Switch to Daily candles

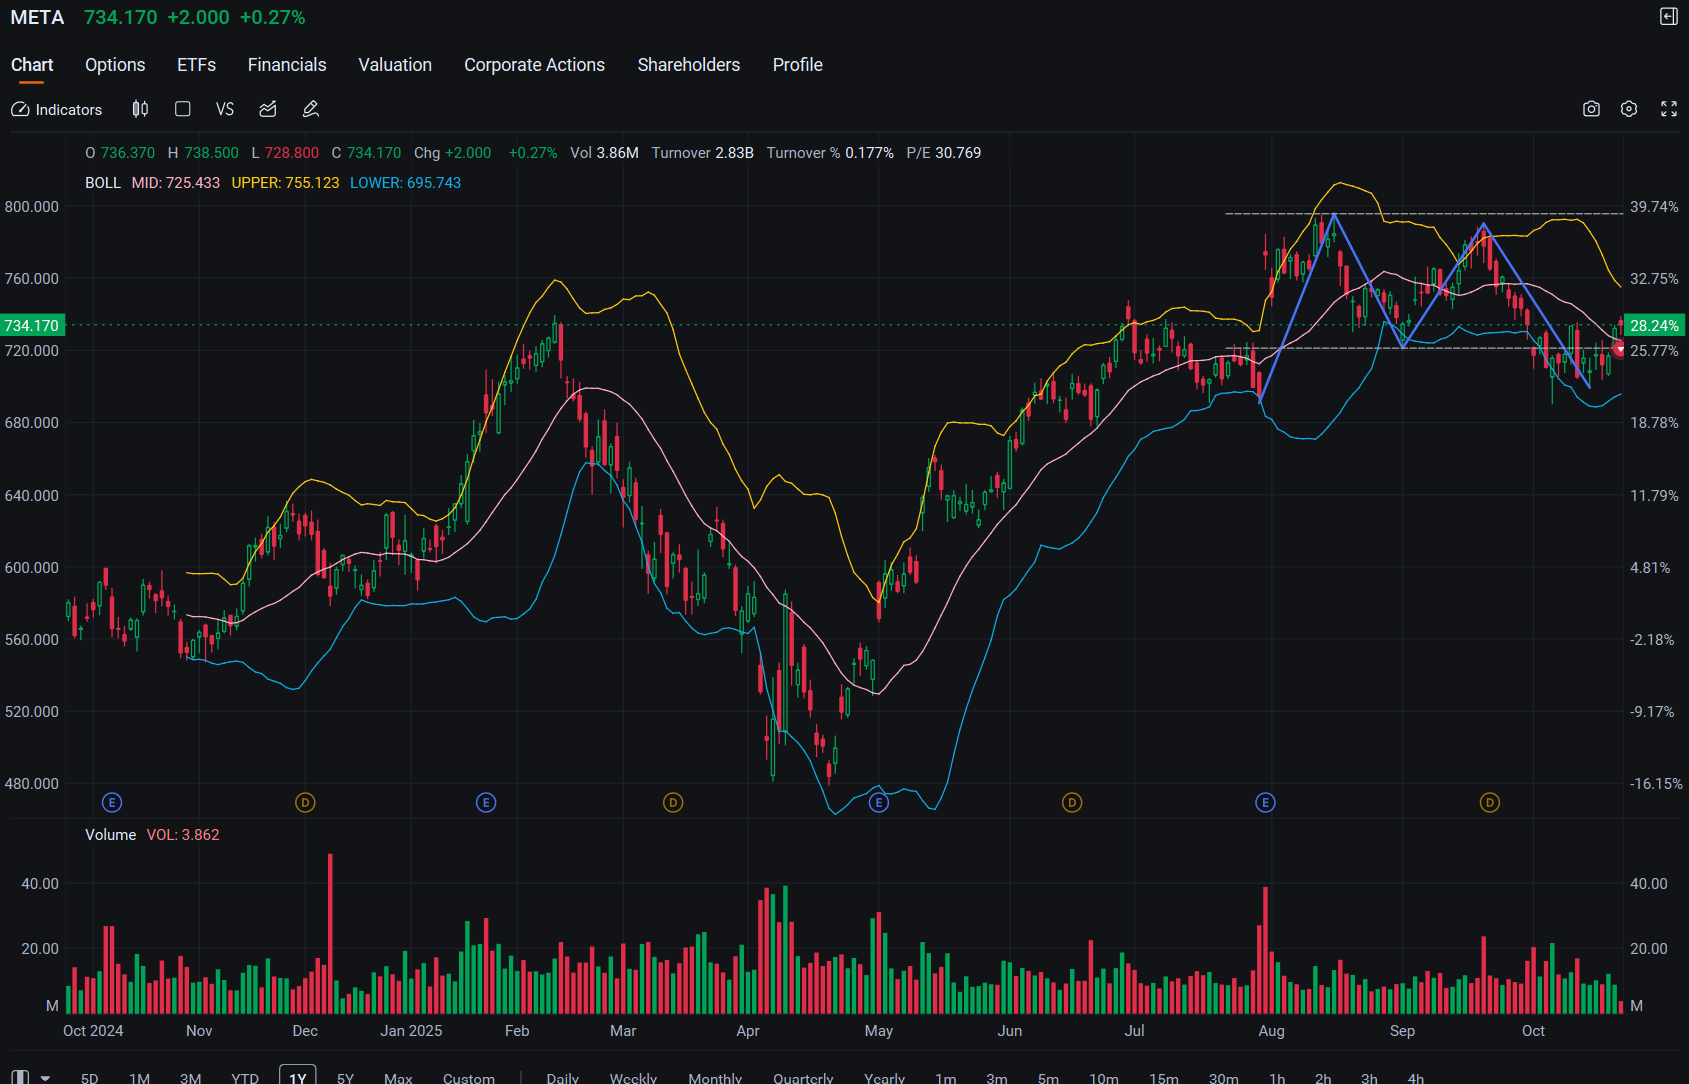click(x=563, y=1078)
